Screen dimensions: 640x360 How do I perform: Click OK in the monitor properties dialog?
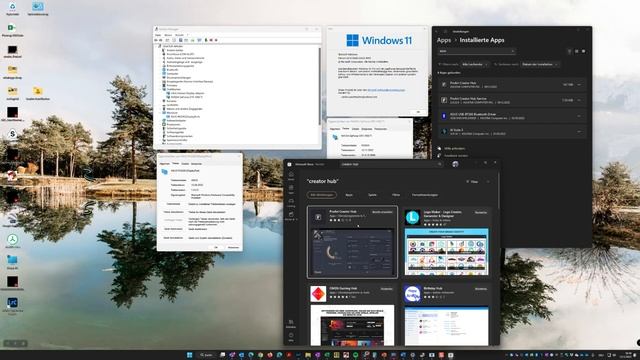click(216, 247)
